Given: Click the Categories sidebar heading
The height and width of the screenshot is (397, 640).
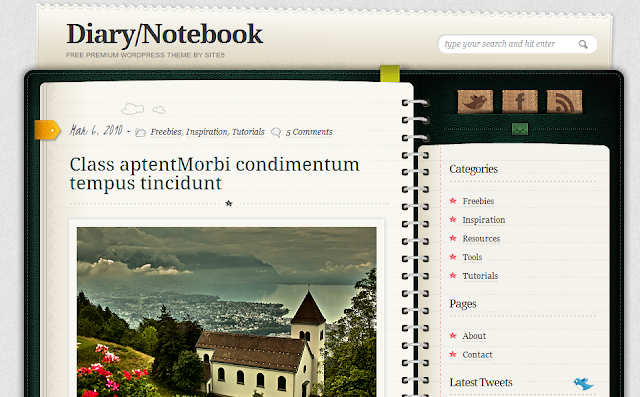Looking at the screenshot, I should 473,169.
